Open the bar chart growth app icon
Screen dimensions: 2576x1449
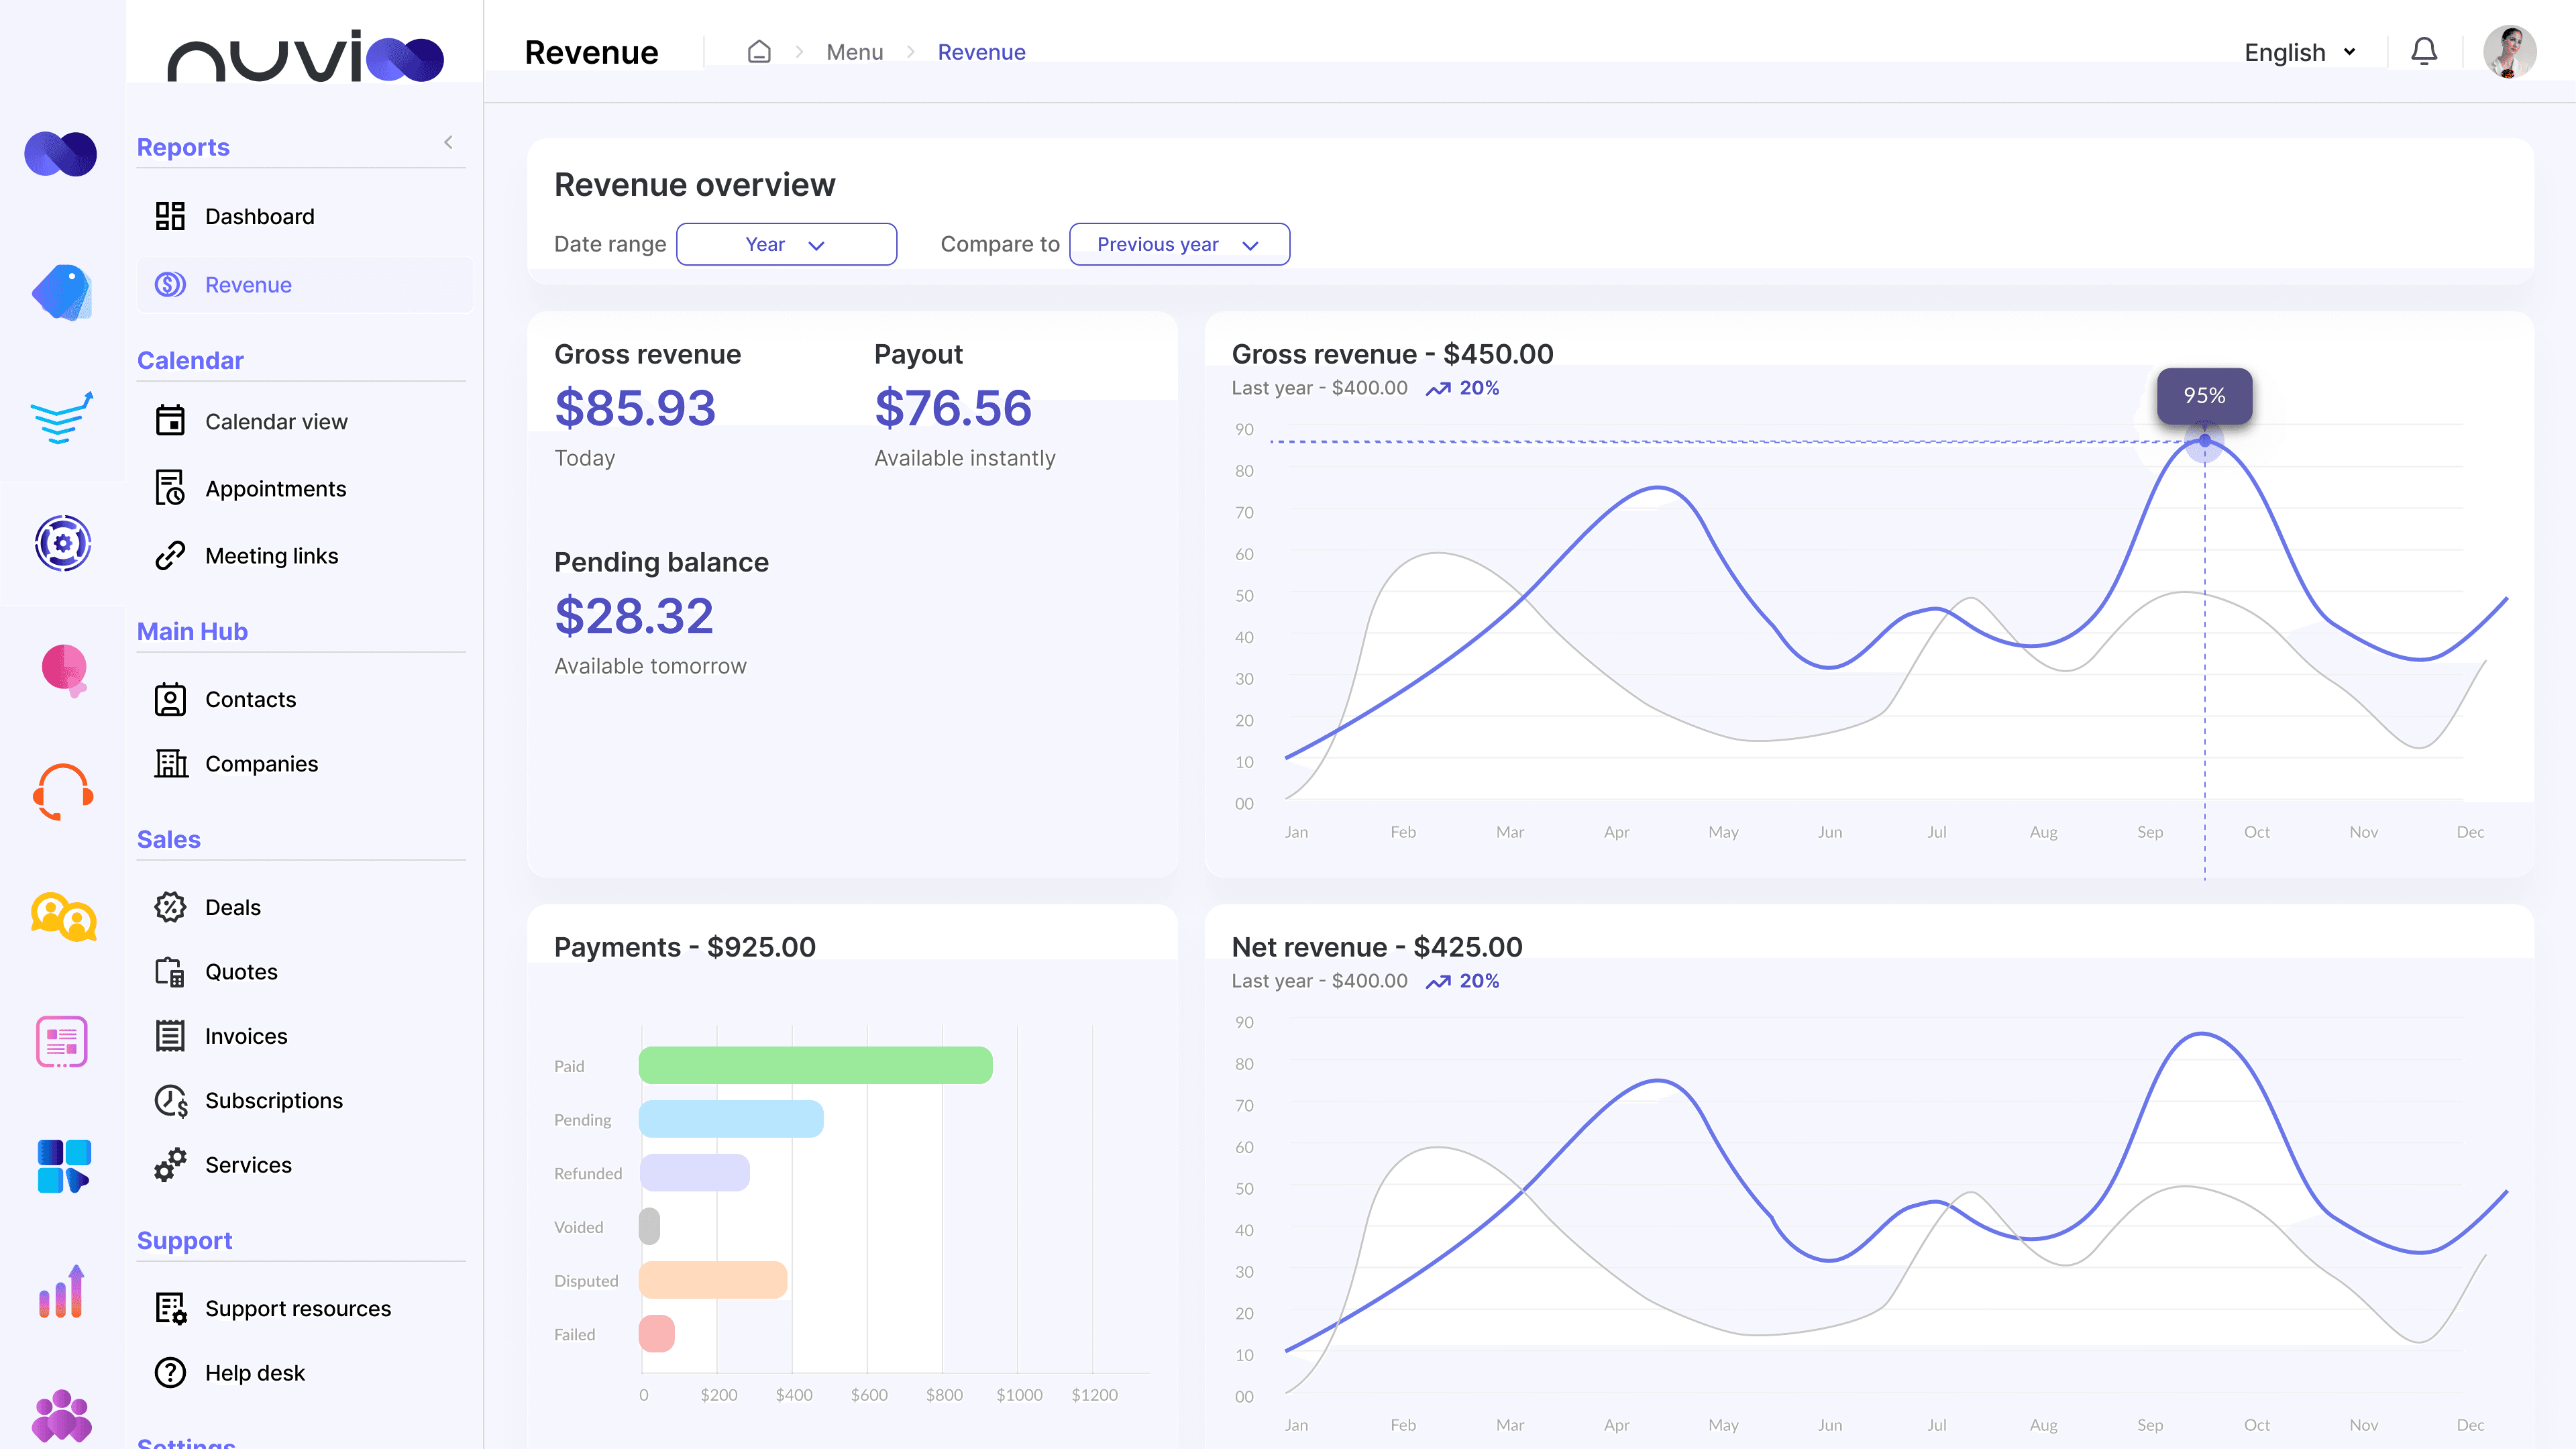click(62, 1292)
